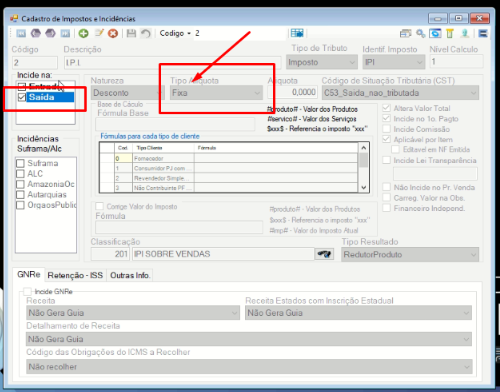The height and width of the screenshot is (392, 500).
Task: Click the dark panel icon at toolbar end
Action: [483, 33]
